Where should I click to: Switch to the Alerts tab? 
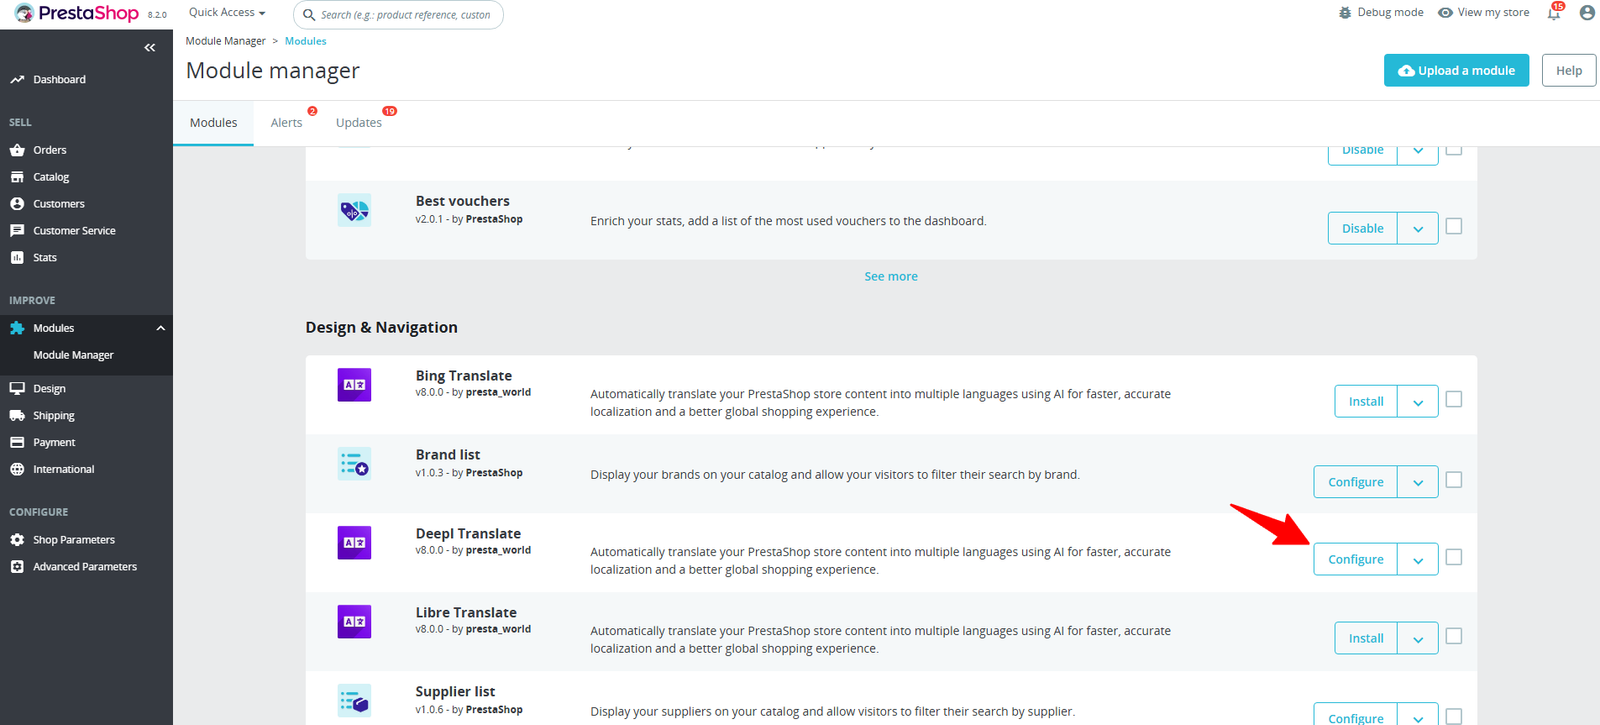tap(286, 123)
